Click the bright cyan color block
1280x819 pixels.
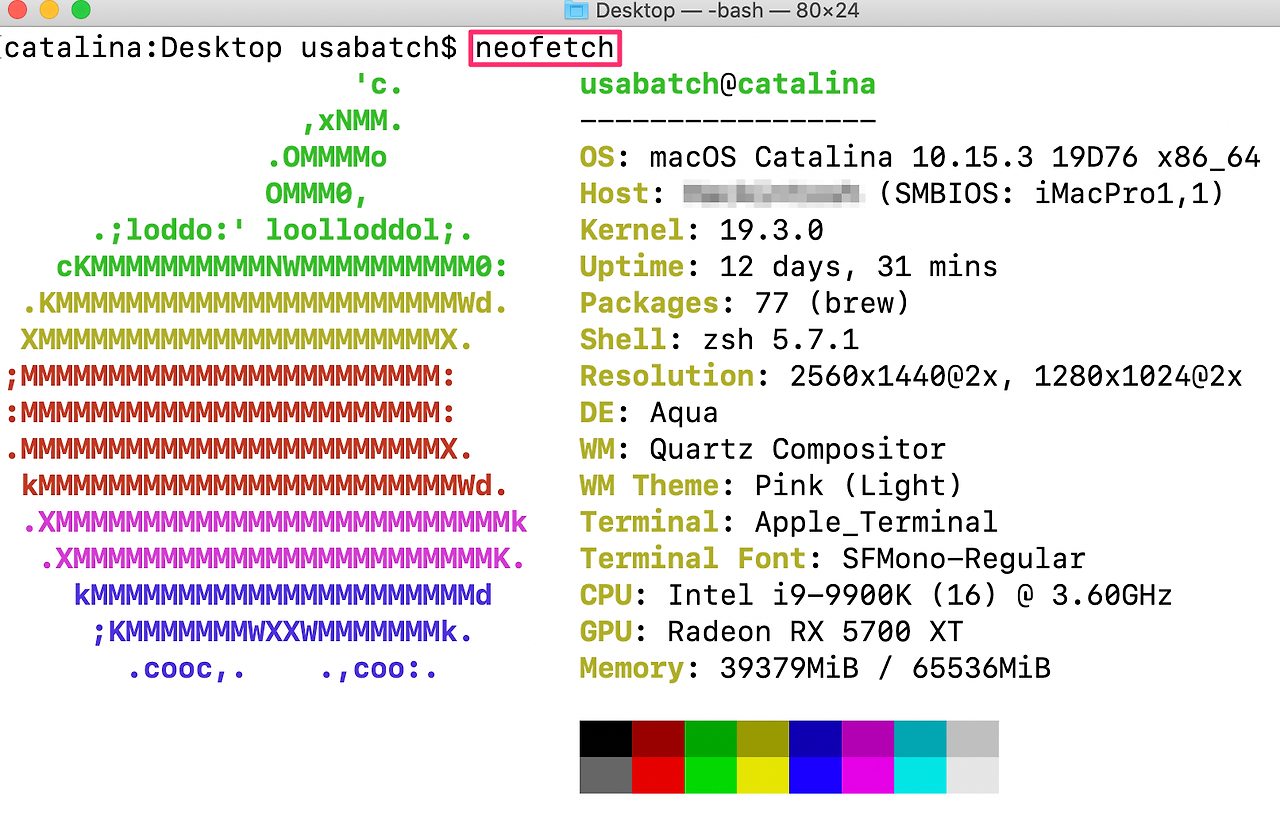tap(920, 775)
